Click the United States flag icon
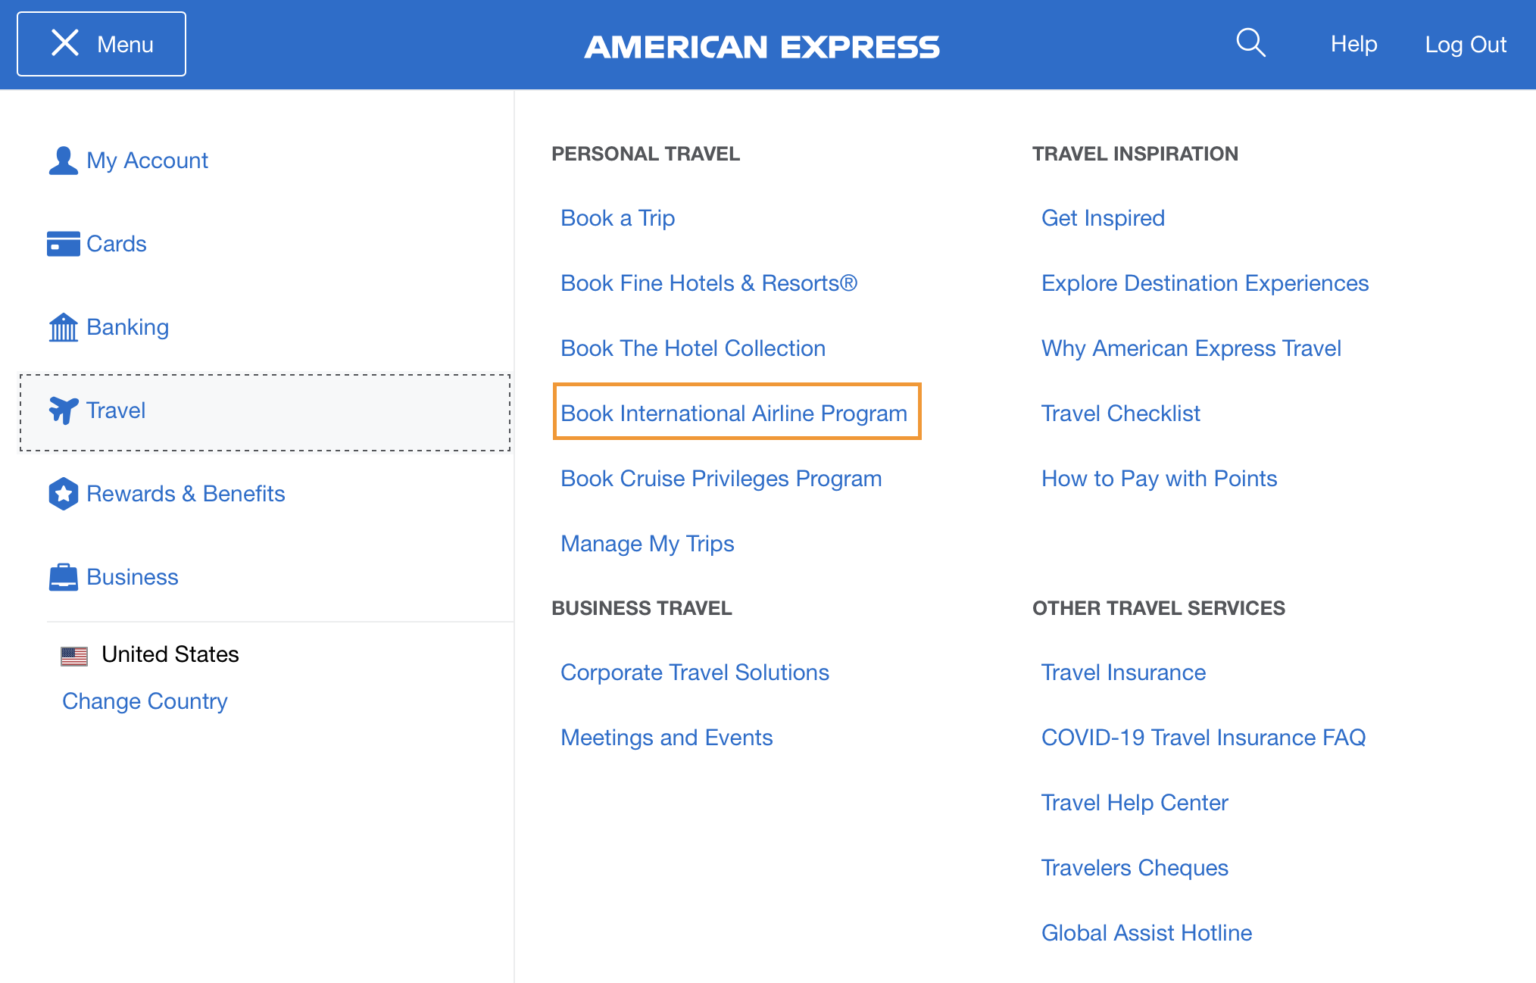Image resolution: width=1536 pixels, height=983 pixels. (x=74, y=654)
